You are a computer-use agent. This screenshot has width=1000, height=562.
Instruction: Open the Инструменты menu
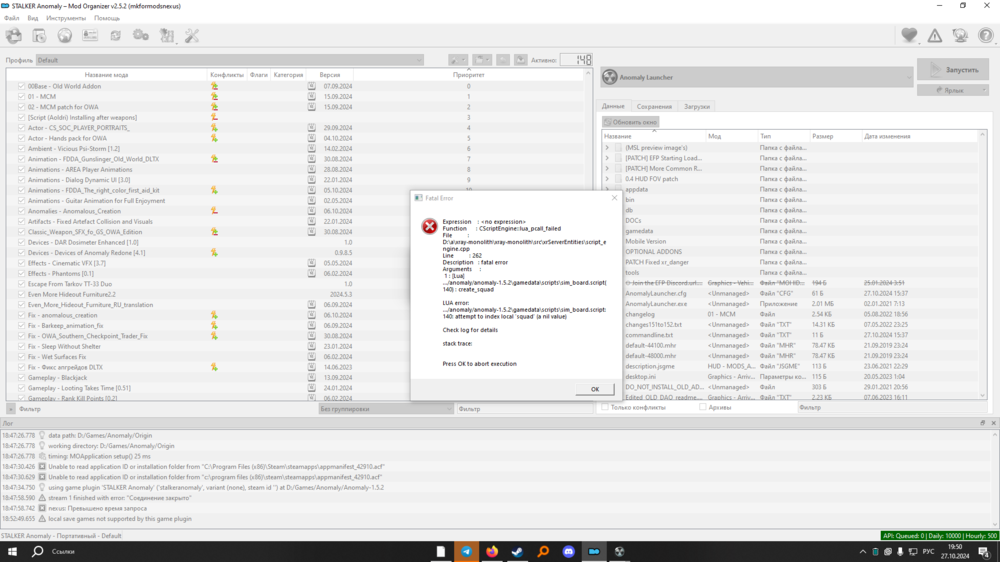point(66,18)
